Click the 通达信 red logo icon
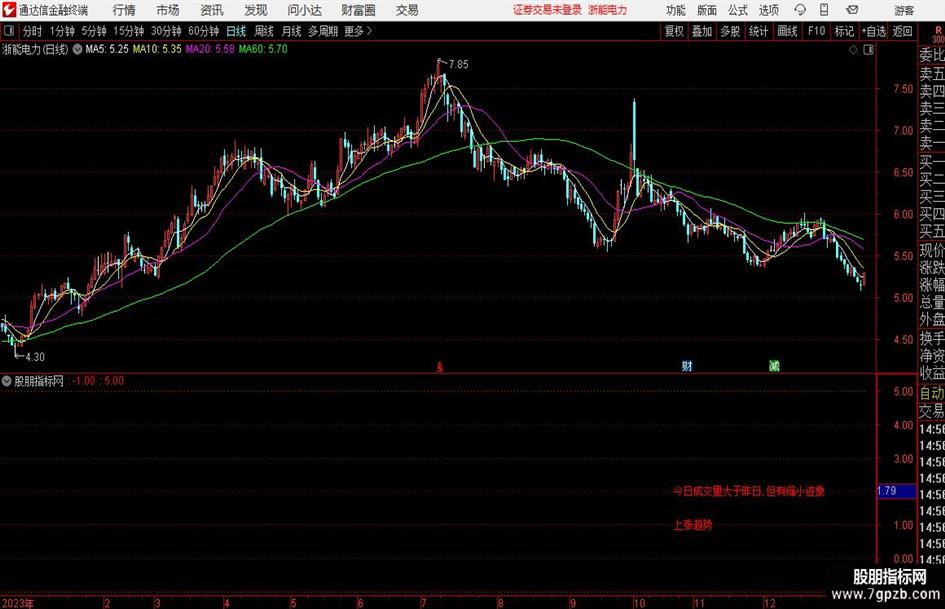The image size is (945, 609). 9,10
